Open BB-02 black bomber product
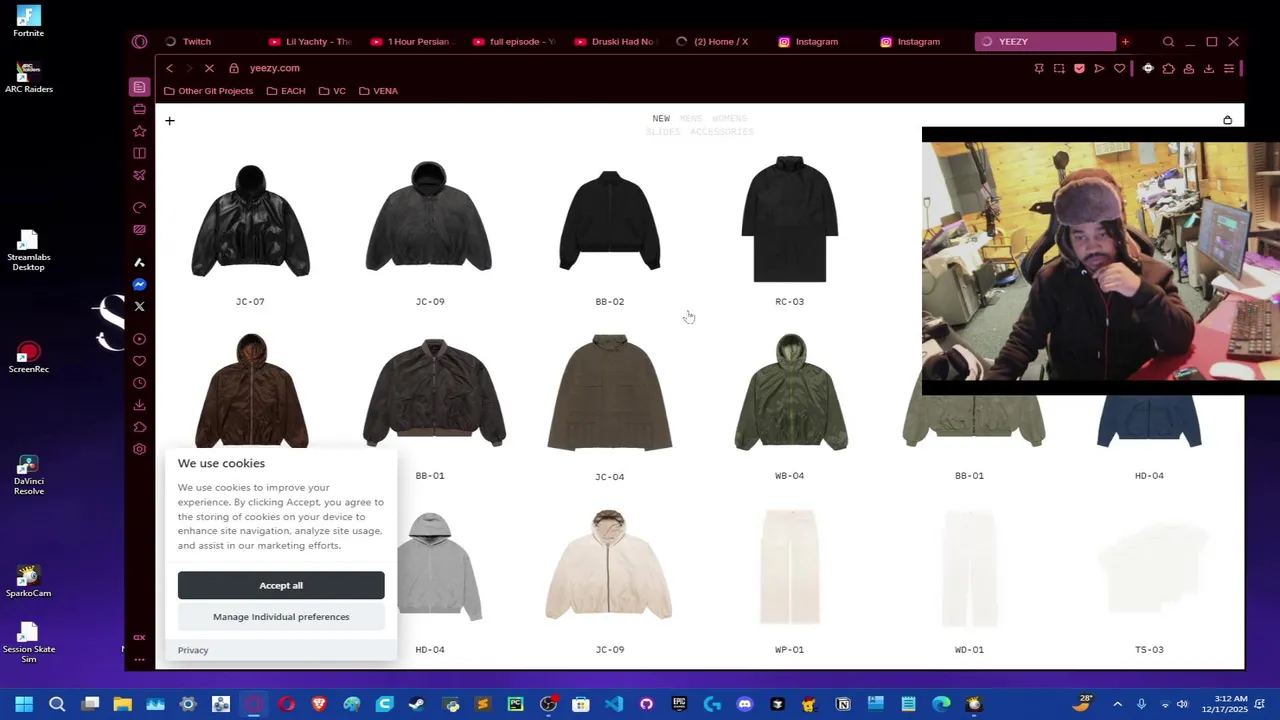The width and height of the screenshot is (1280, 720). (610, 220)
